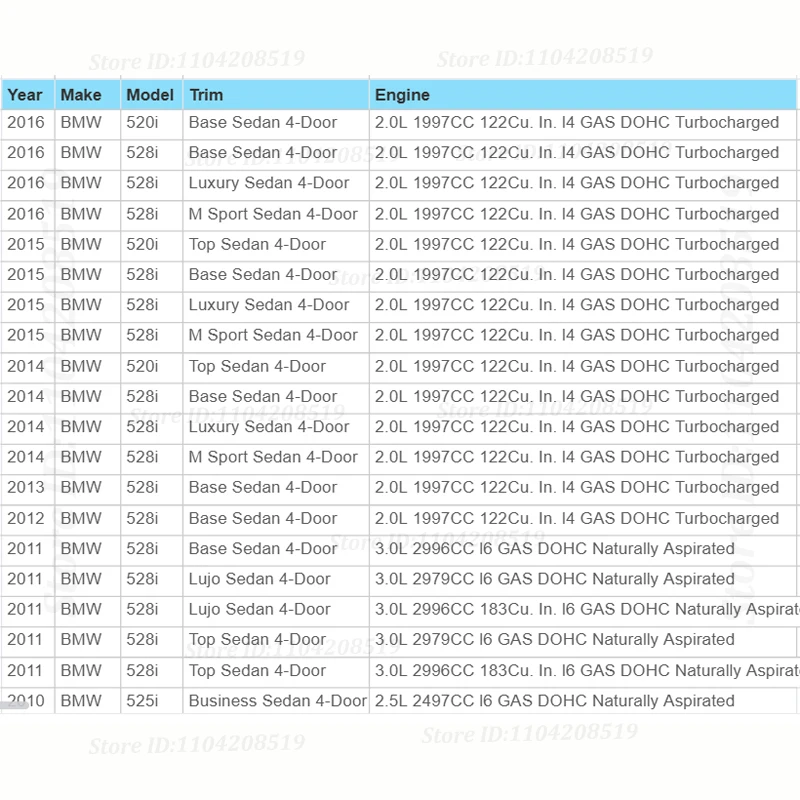Select the "Model" column header
Viewport: 800px width, 800px height.
coord(150,95)
